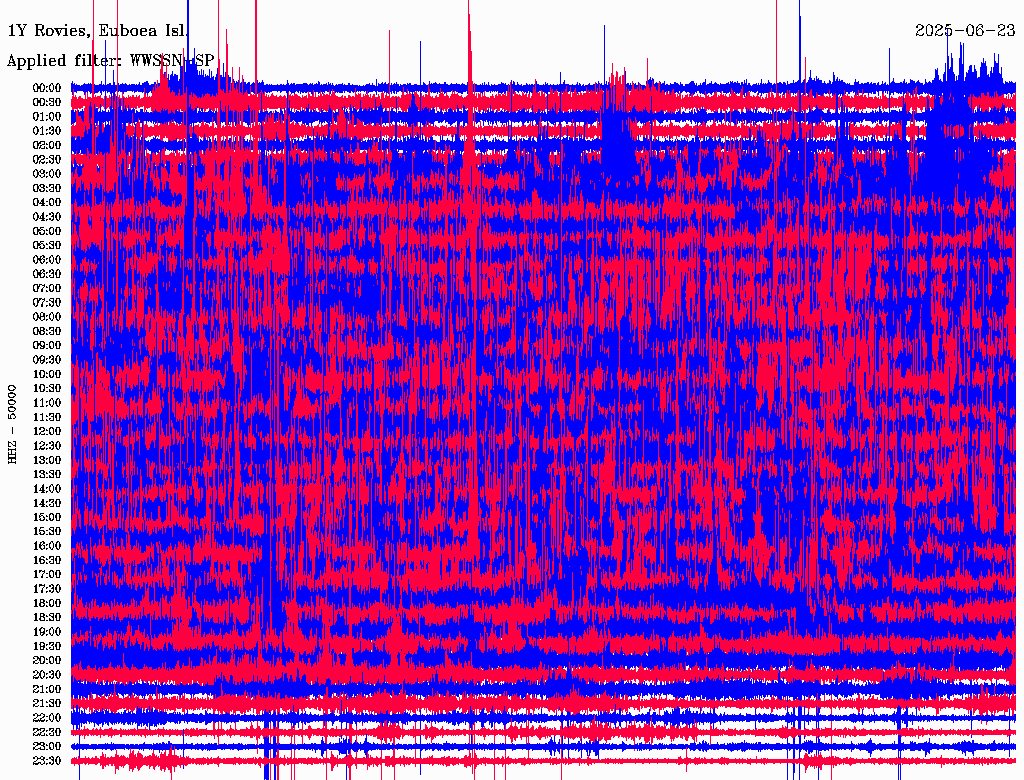The height and width of the screenshot is (780, 1024).
Task: Select the 22:00 time label
Action: click(47, 717)
